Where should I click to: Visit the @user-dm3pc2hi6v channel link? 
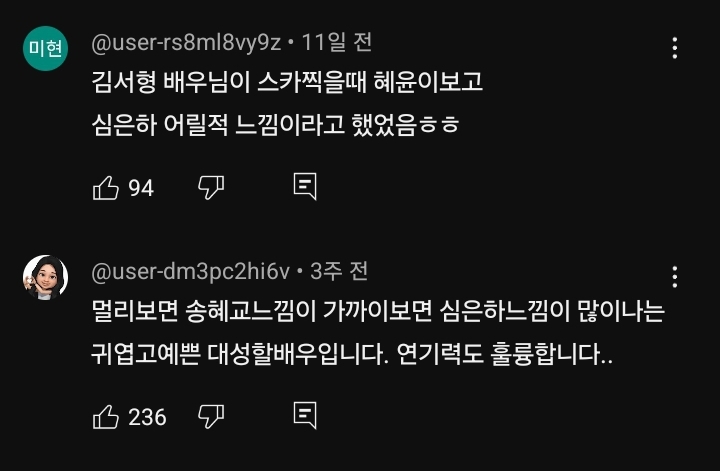click(x=190, y=271)
